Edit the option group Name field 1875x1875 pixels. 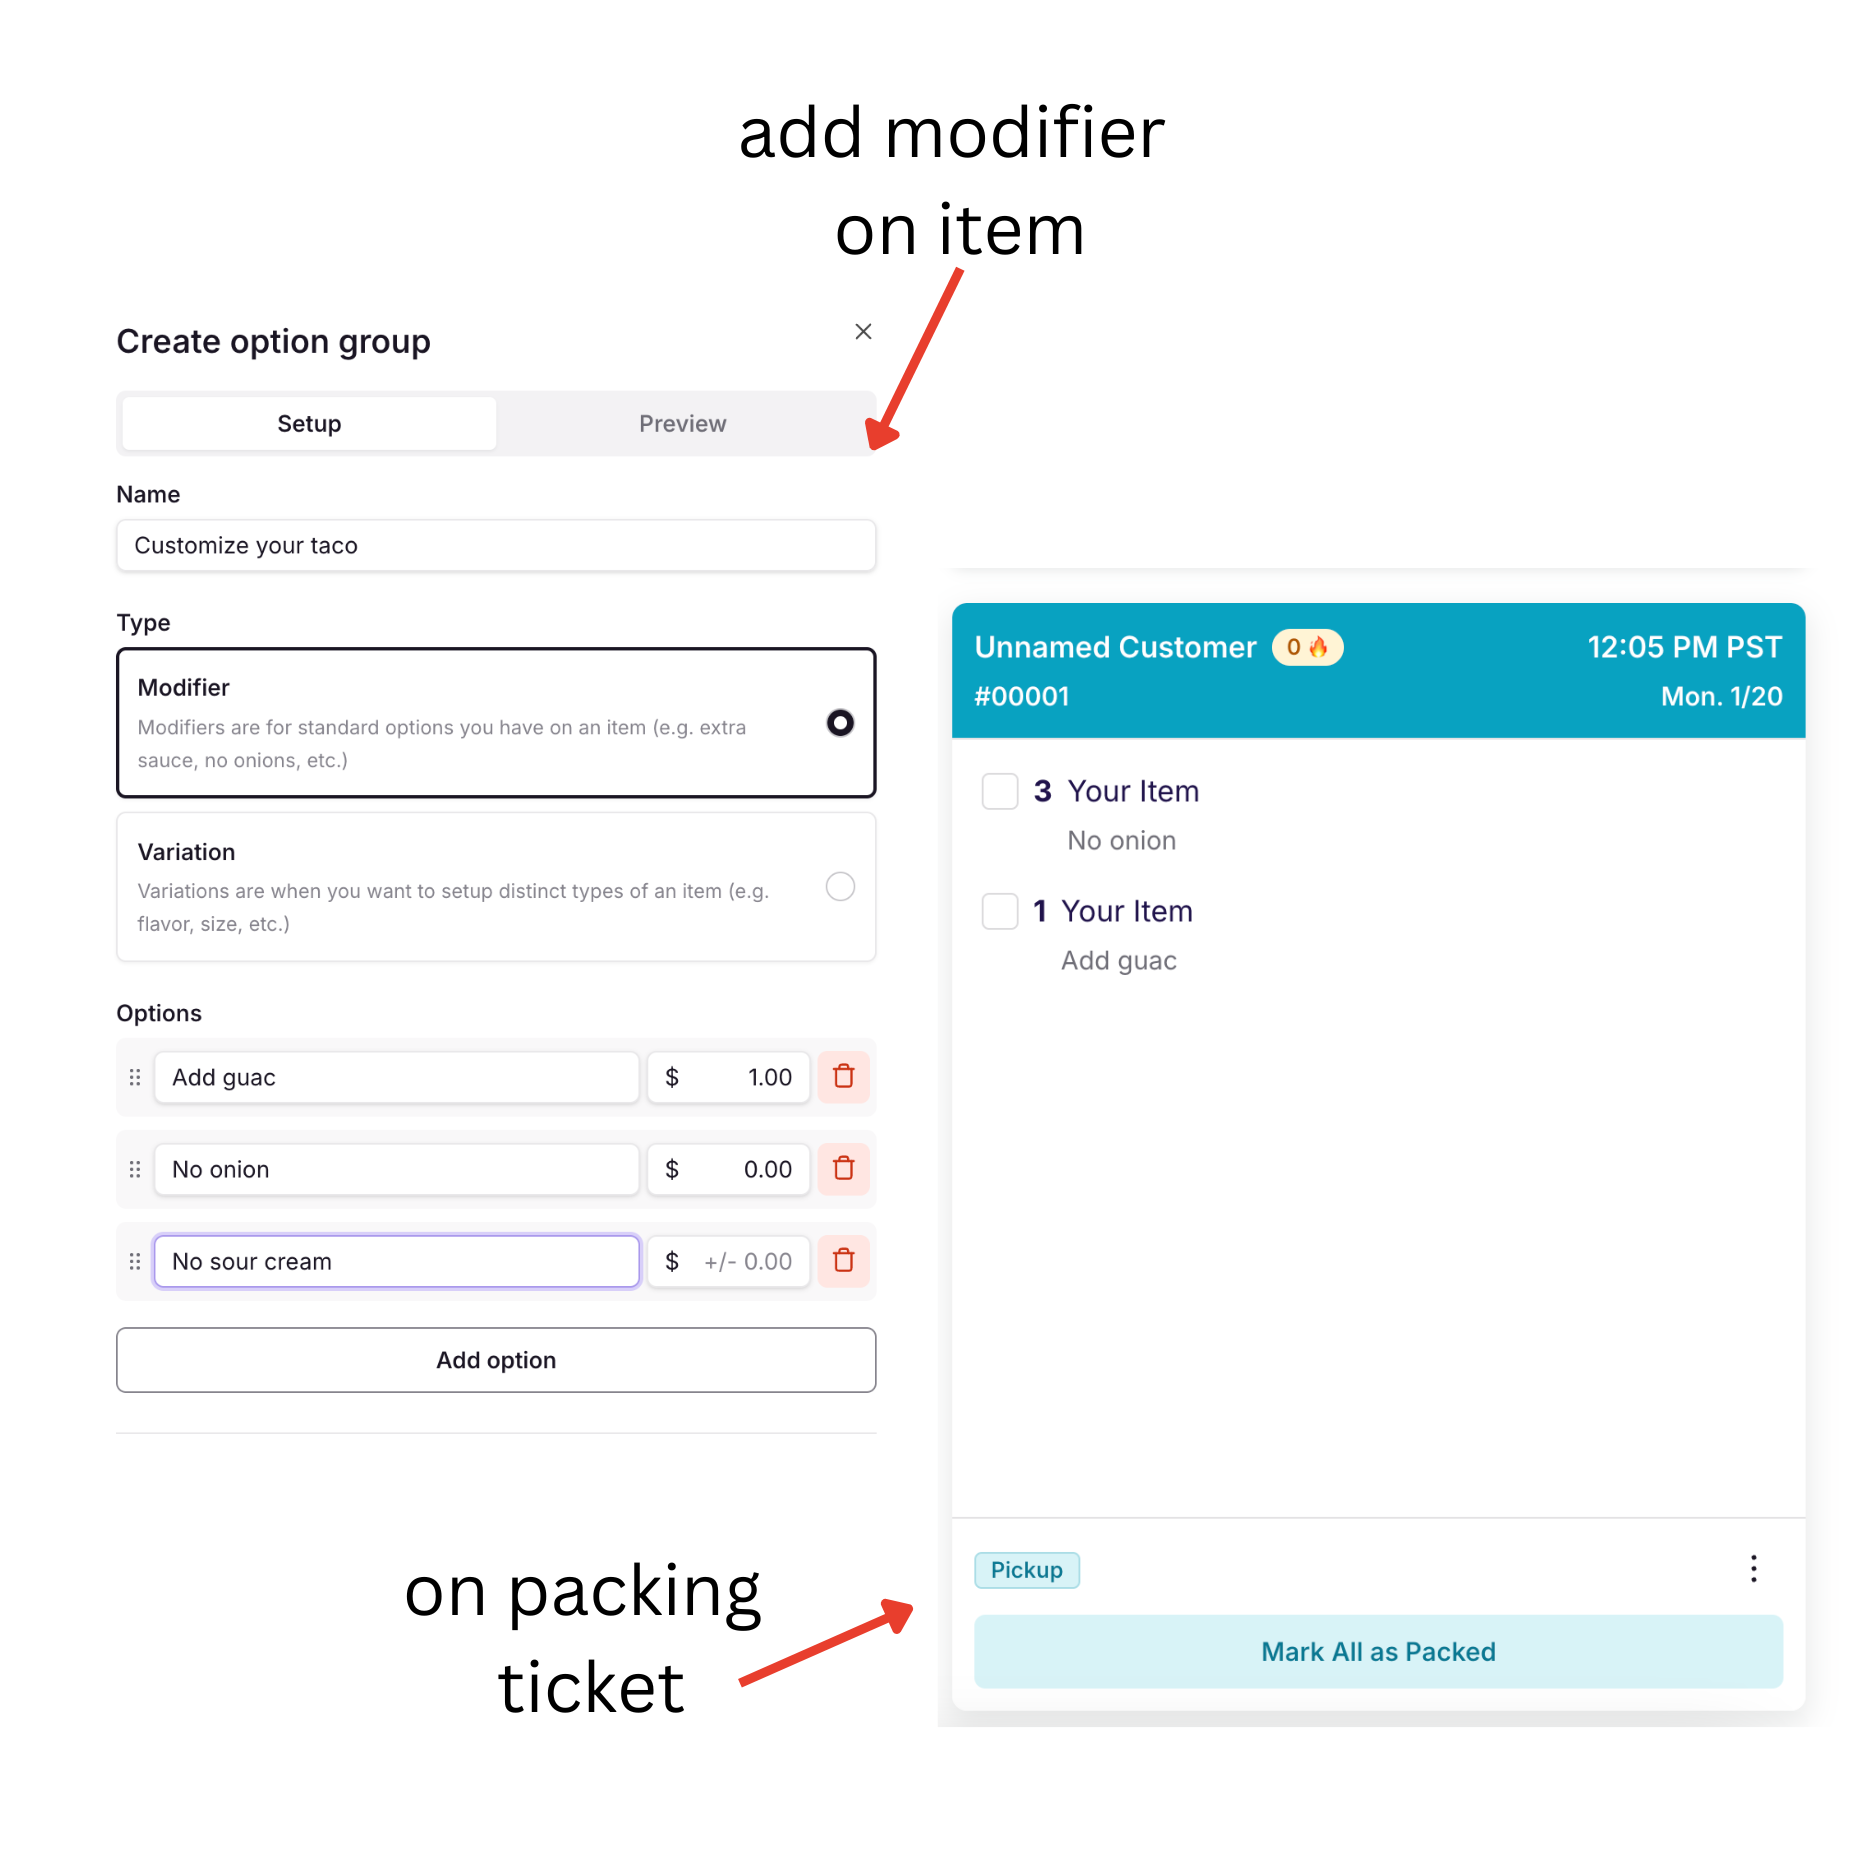496,546
